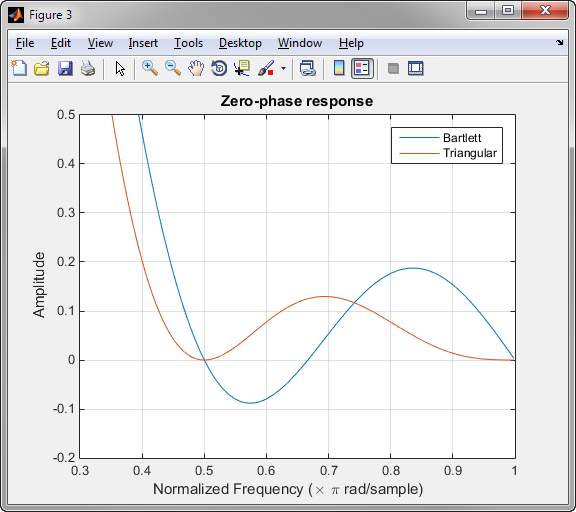Click the orange Triangular legend line sample
This screenshot has height=512, width=576.
point(419,153)
